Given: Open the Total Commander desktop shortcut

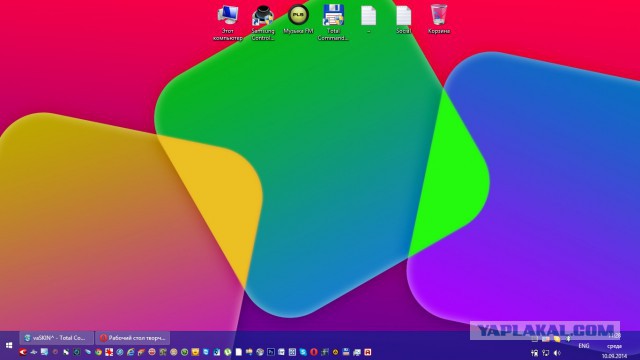Looking at the screenshot, I should [x=333, y=22].
